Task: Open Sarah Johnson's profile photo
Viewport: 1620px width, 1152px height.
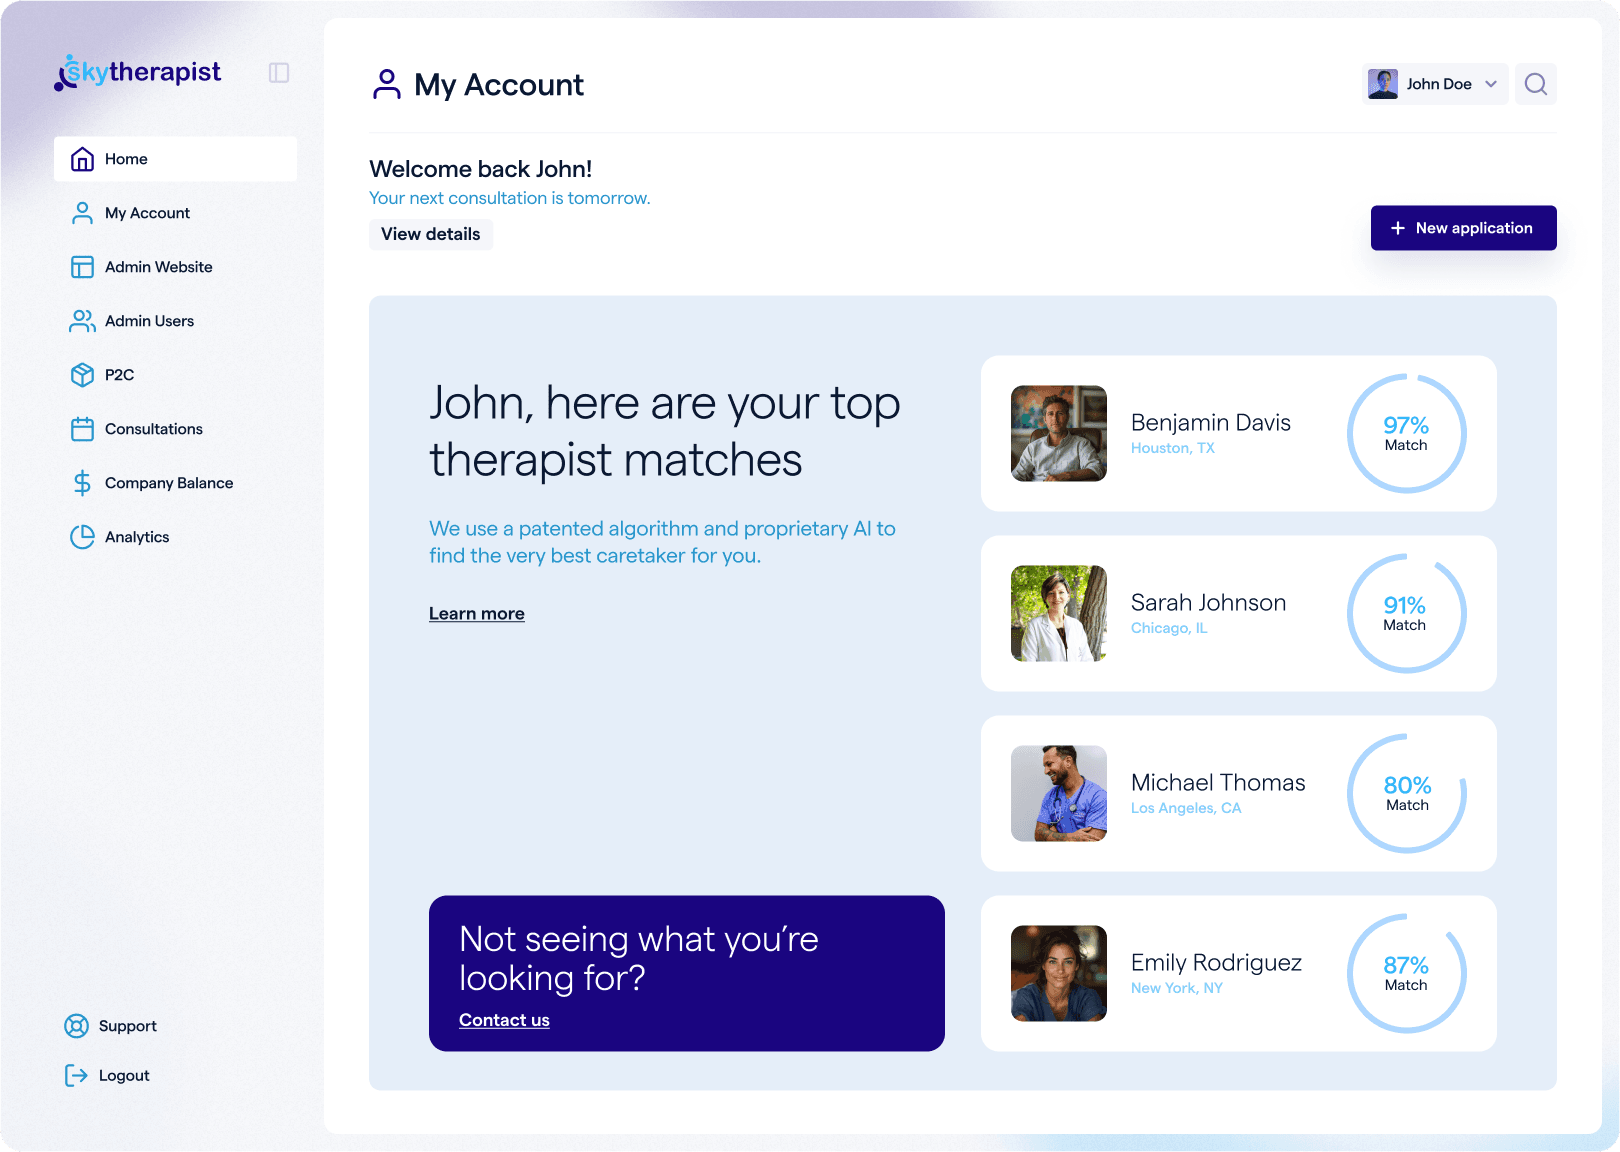Action: tap(1058, 614)
